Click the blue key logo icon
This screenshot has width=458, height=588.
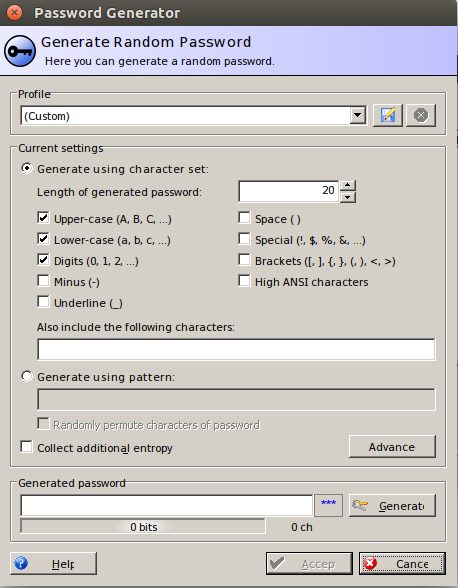point(20,51)
